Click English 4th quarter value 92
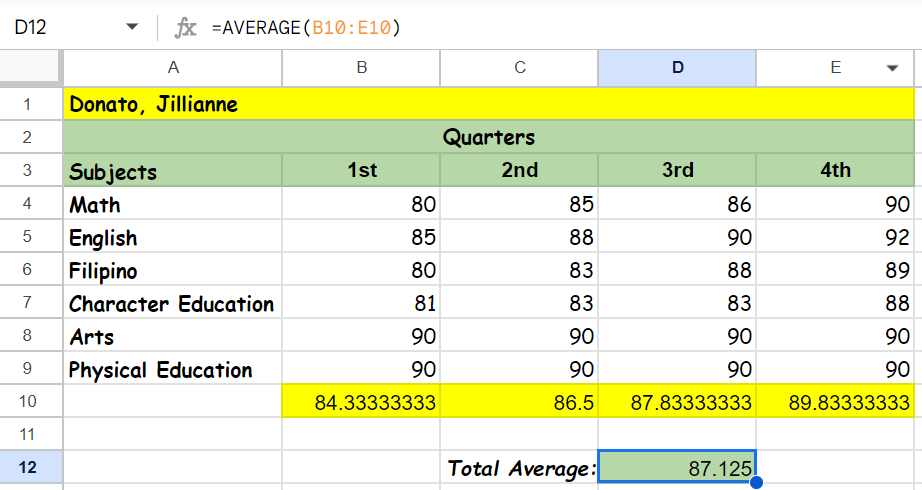This screenshot has width=922, height=490. pos(836,236)
